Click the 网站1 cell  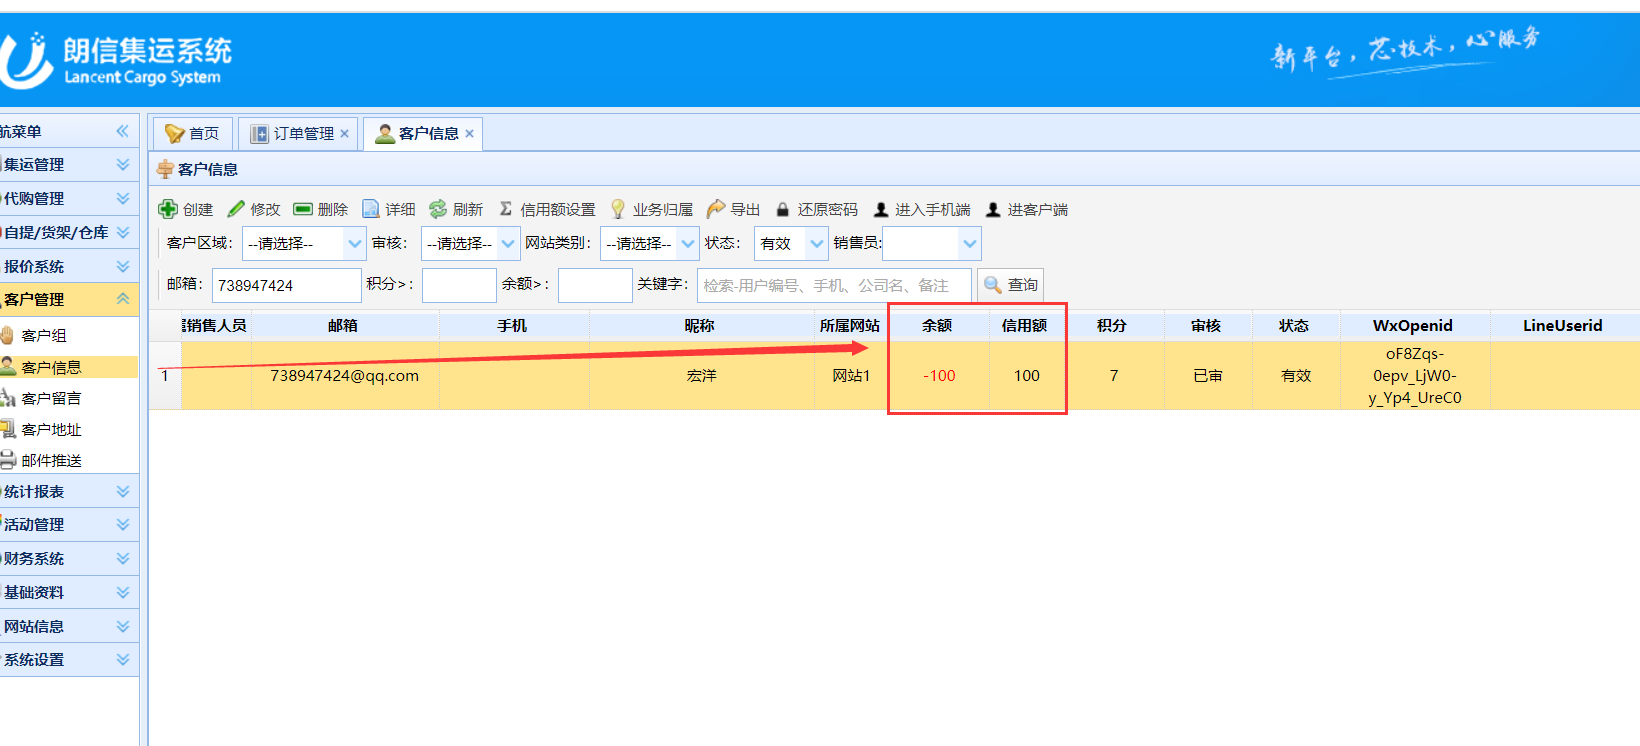[851, 376]
